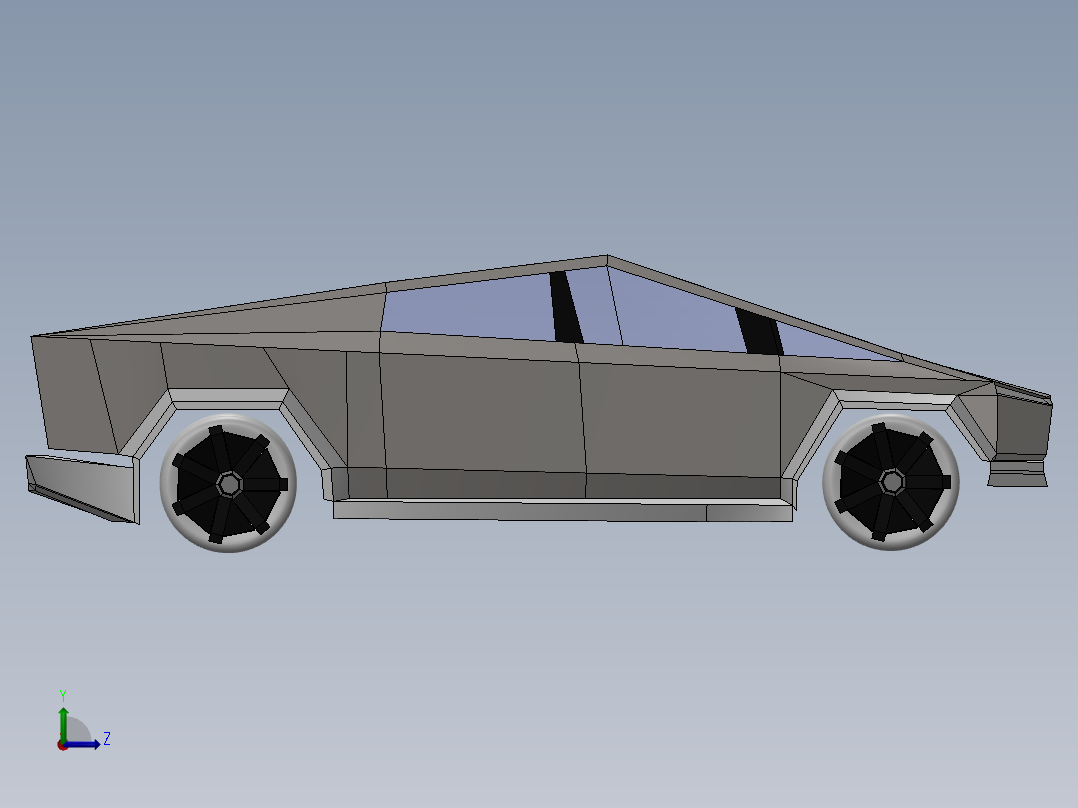
Task: Select the front wheel hub below the hood
Action: [x=892, y=481]
